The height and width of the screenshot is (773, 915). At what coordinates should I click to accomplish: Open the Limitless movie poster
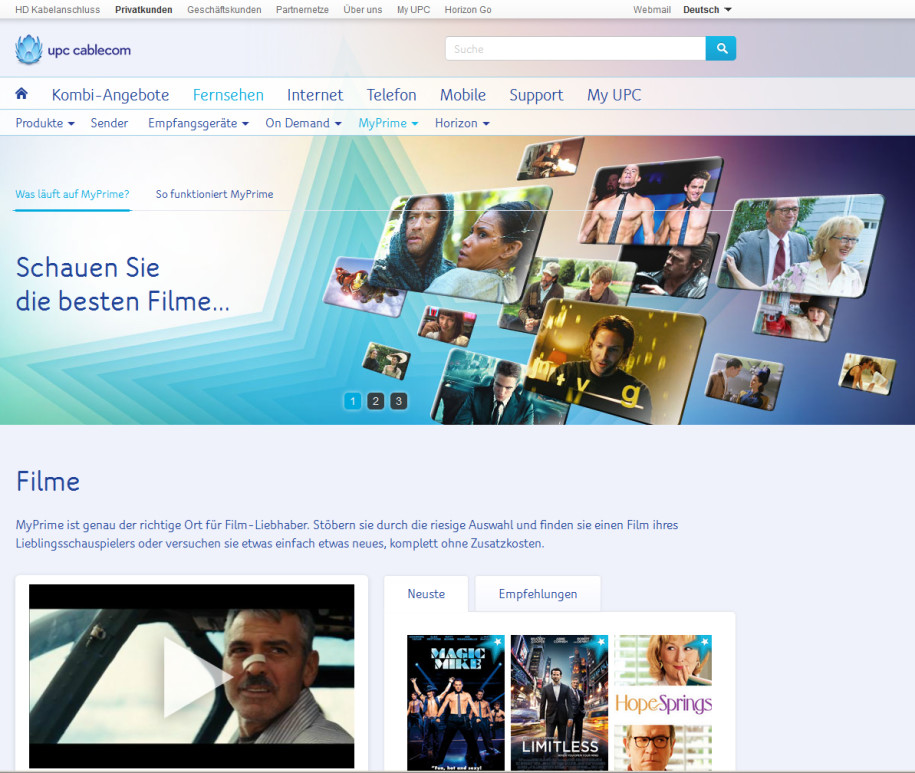tap(559, 703)
